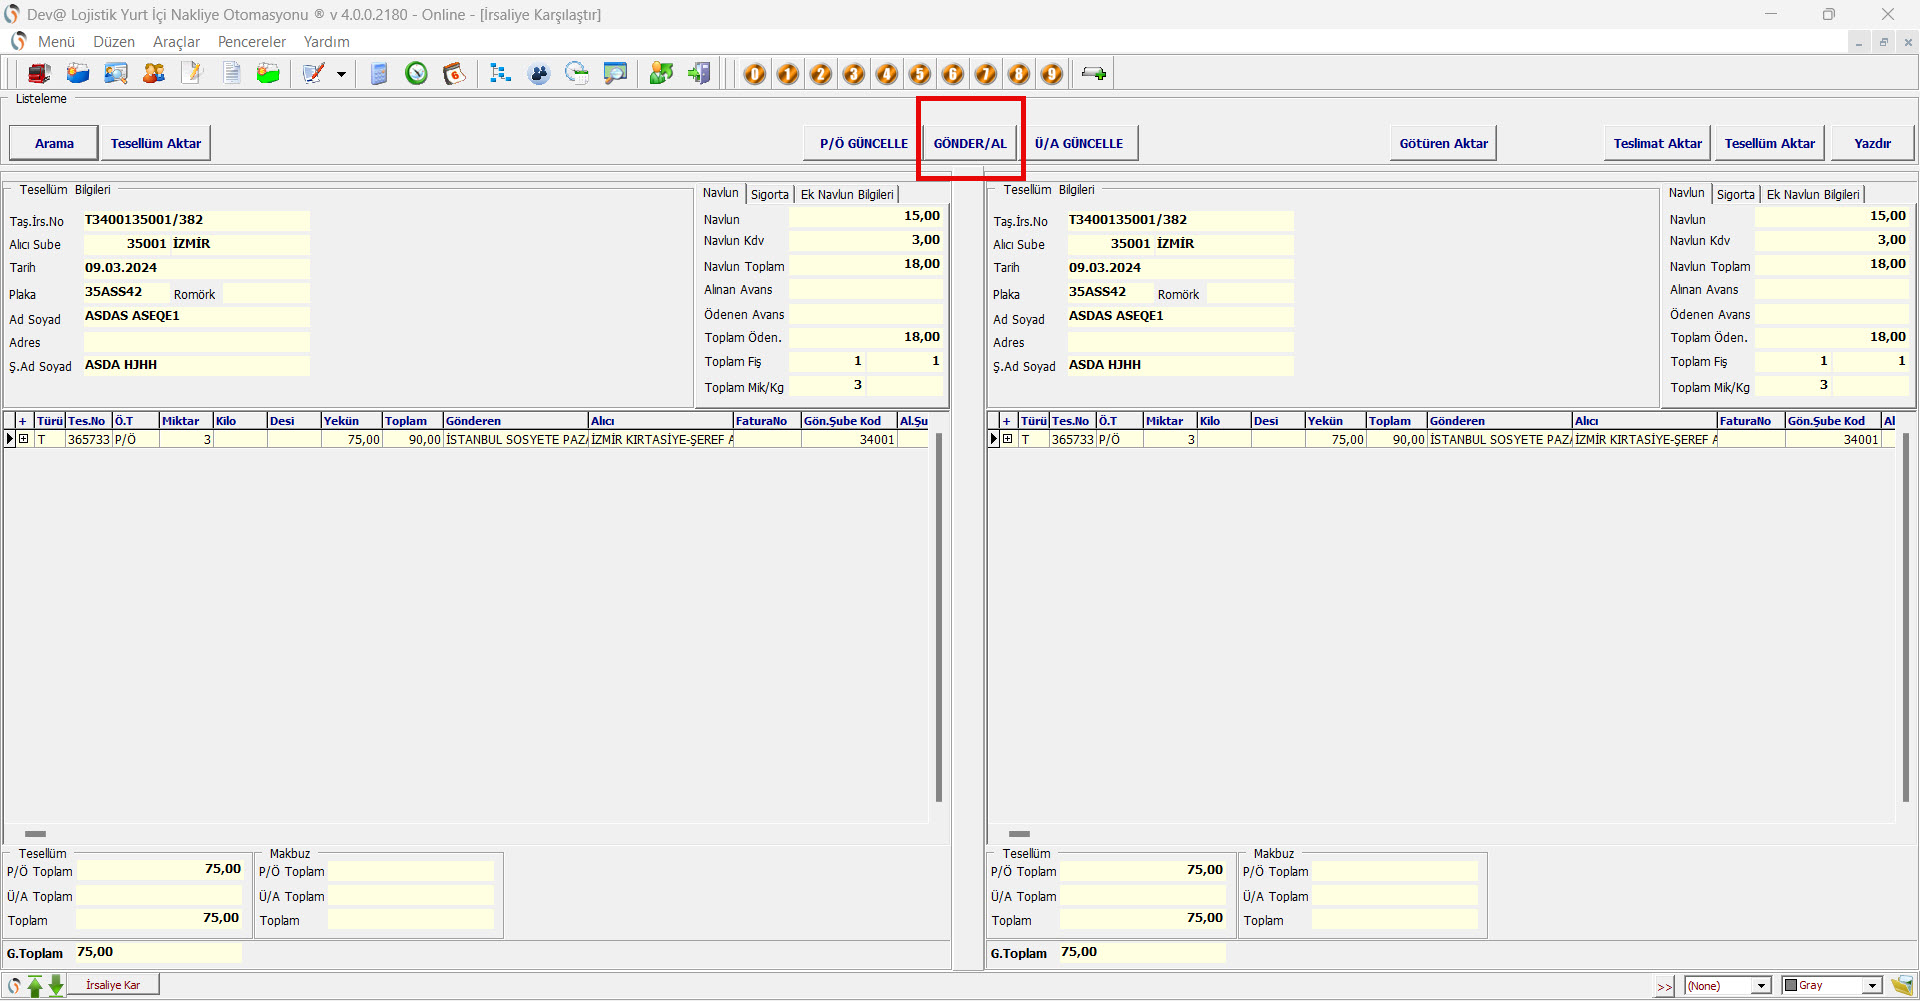Expand all rows via right grid plus header
1920x1001 pixels.
click(1006, 421)
